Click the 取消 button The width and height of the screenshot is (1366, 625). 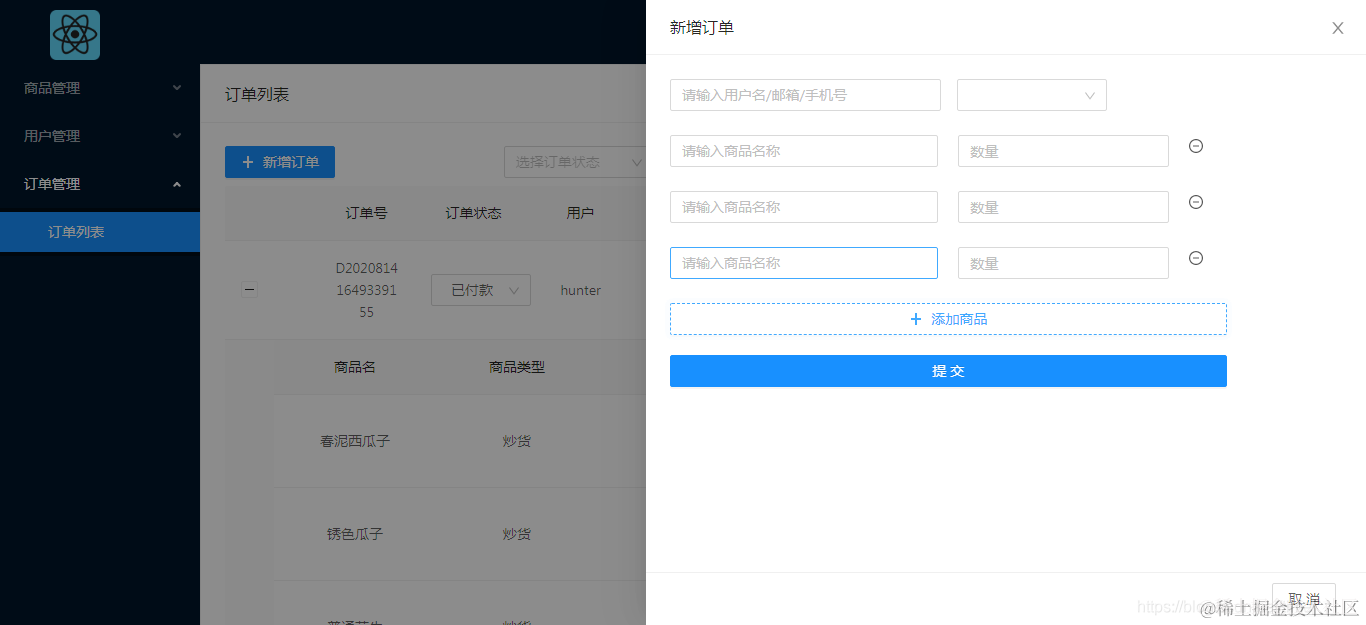1304,599
